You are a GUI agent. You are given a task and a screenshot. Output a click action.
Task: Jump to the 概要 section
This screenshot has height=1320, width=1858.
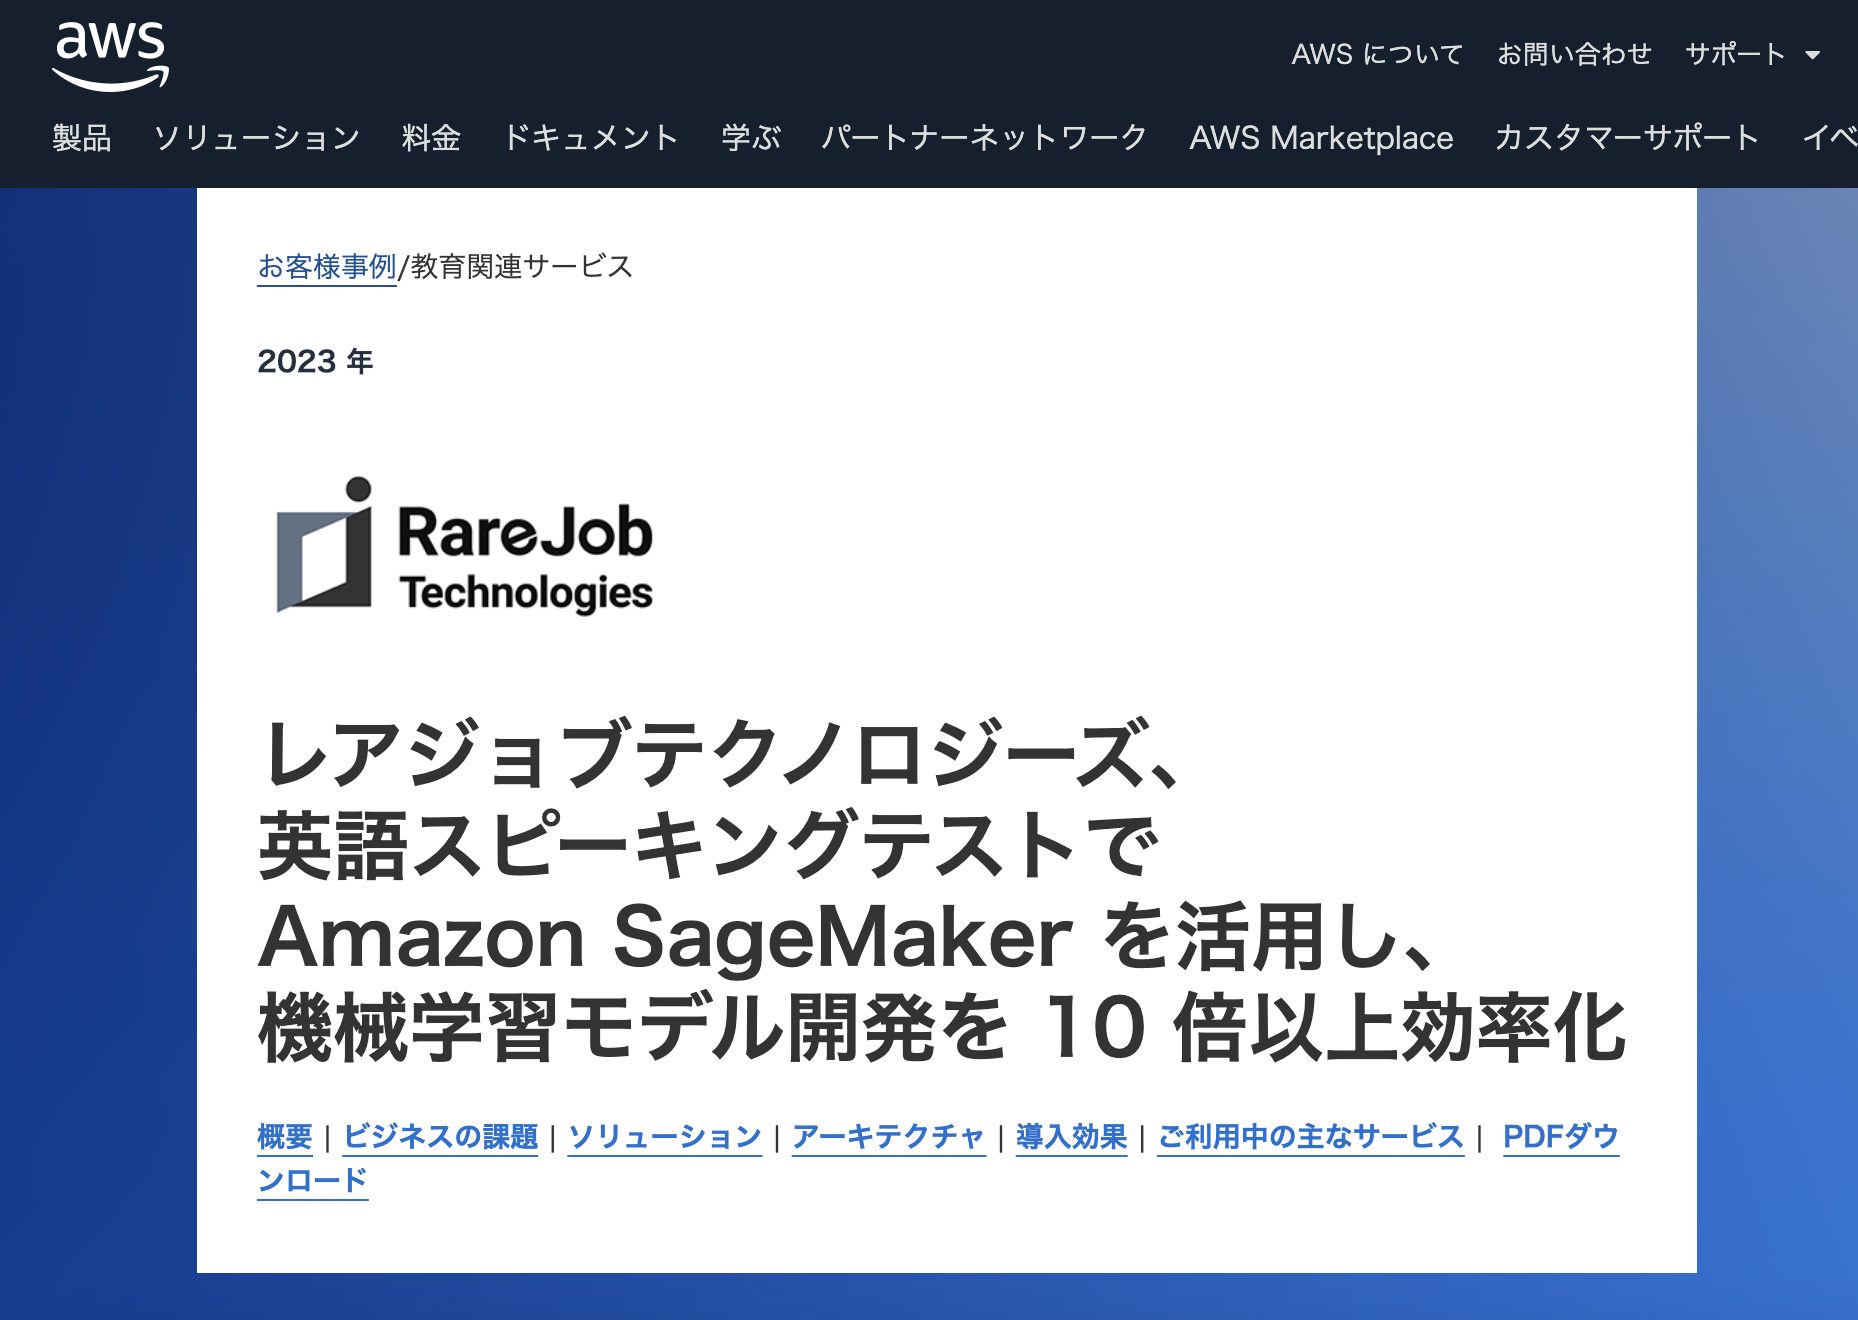tap(285, 1137)
